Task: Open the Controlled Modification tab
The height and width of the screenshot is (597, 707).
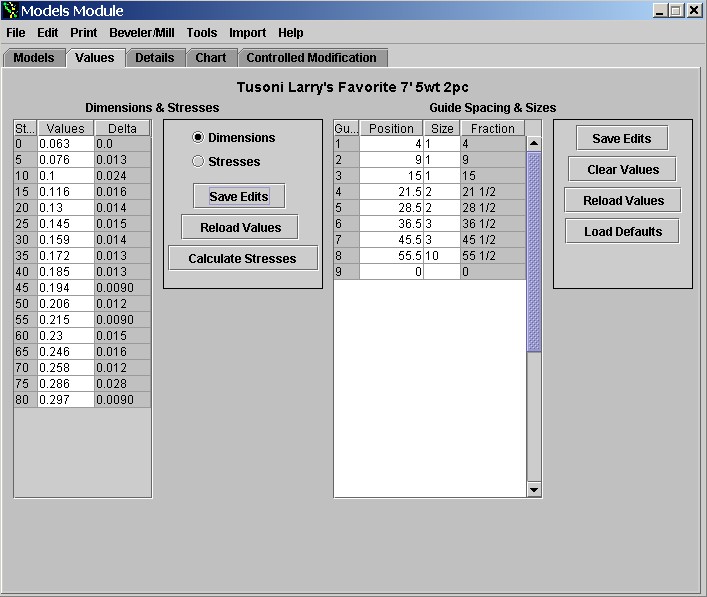Action: click(x=311, y=58)
